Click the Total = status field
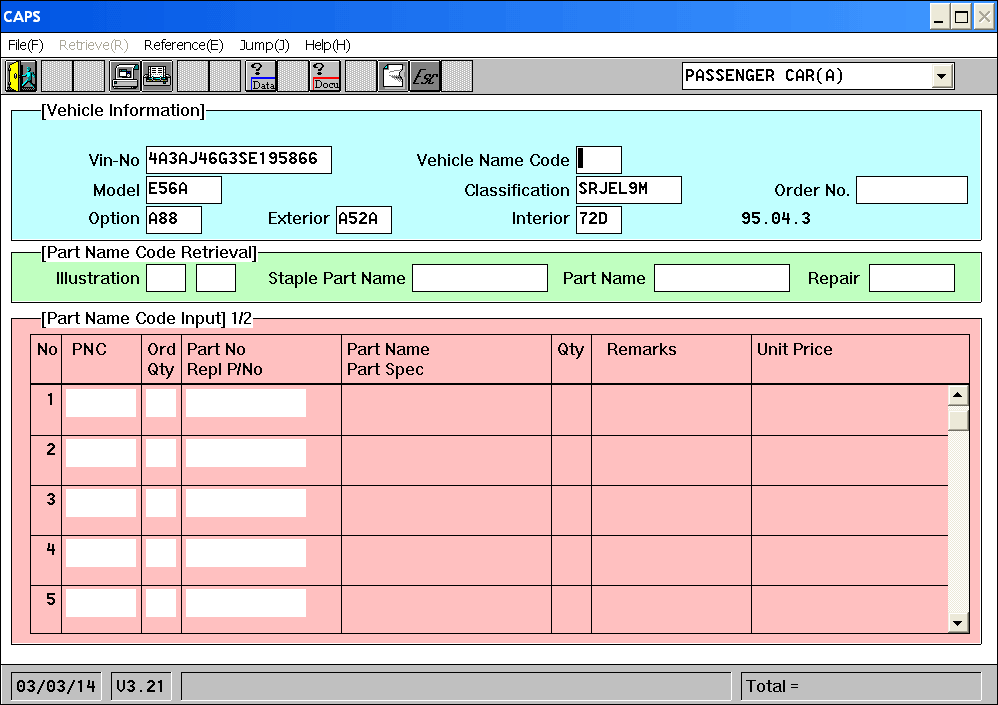This screenshot has width=998, height=705. [x=861, y=687]
